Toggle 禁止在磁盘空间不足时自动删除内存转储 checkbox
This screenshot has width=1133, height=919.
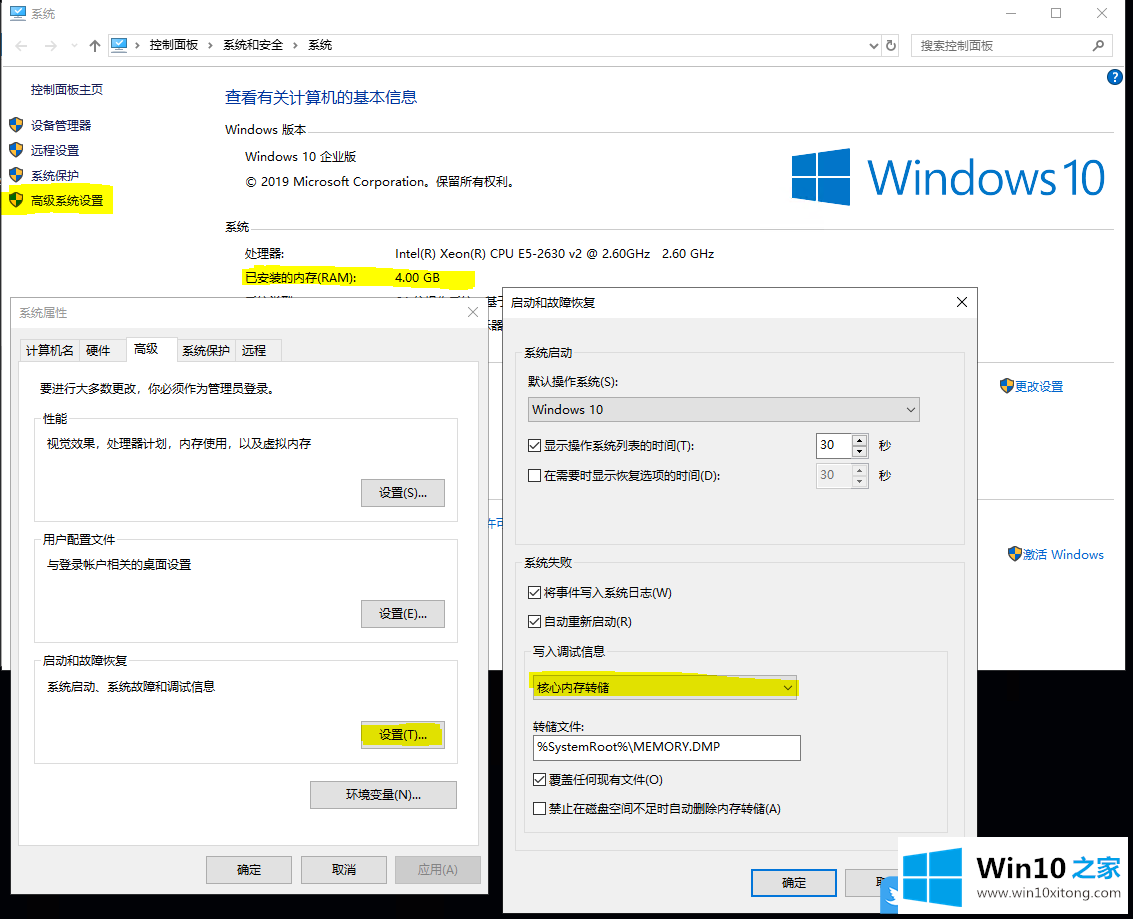[x=539, y=808]
